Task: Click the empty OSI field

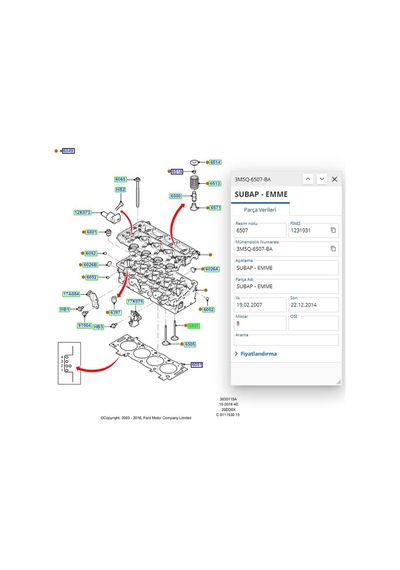Action: click(x=314, y=323)
